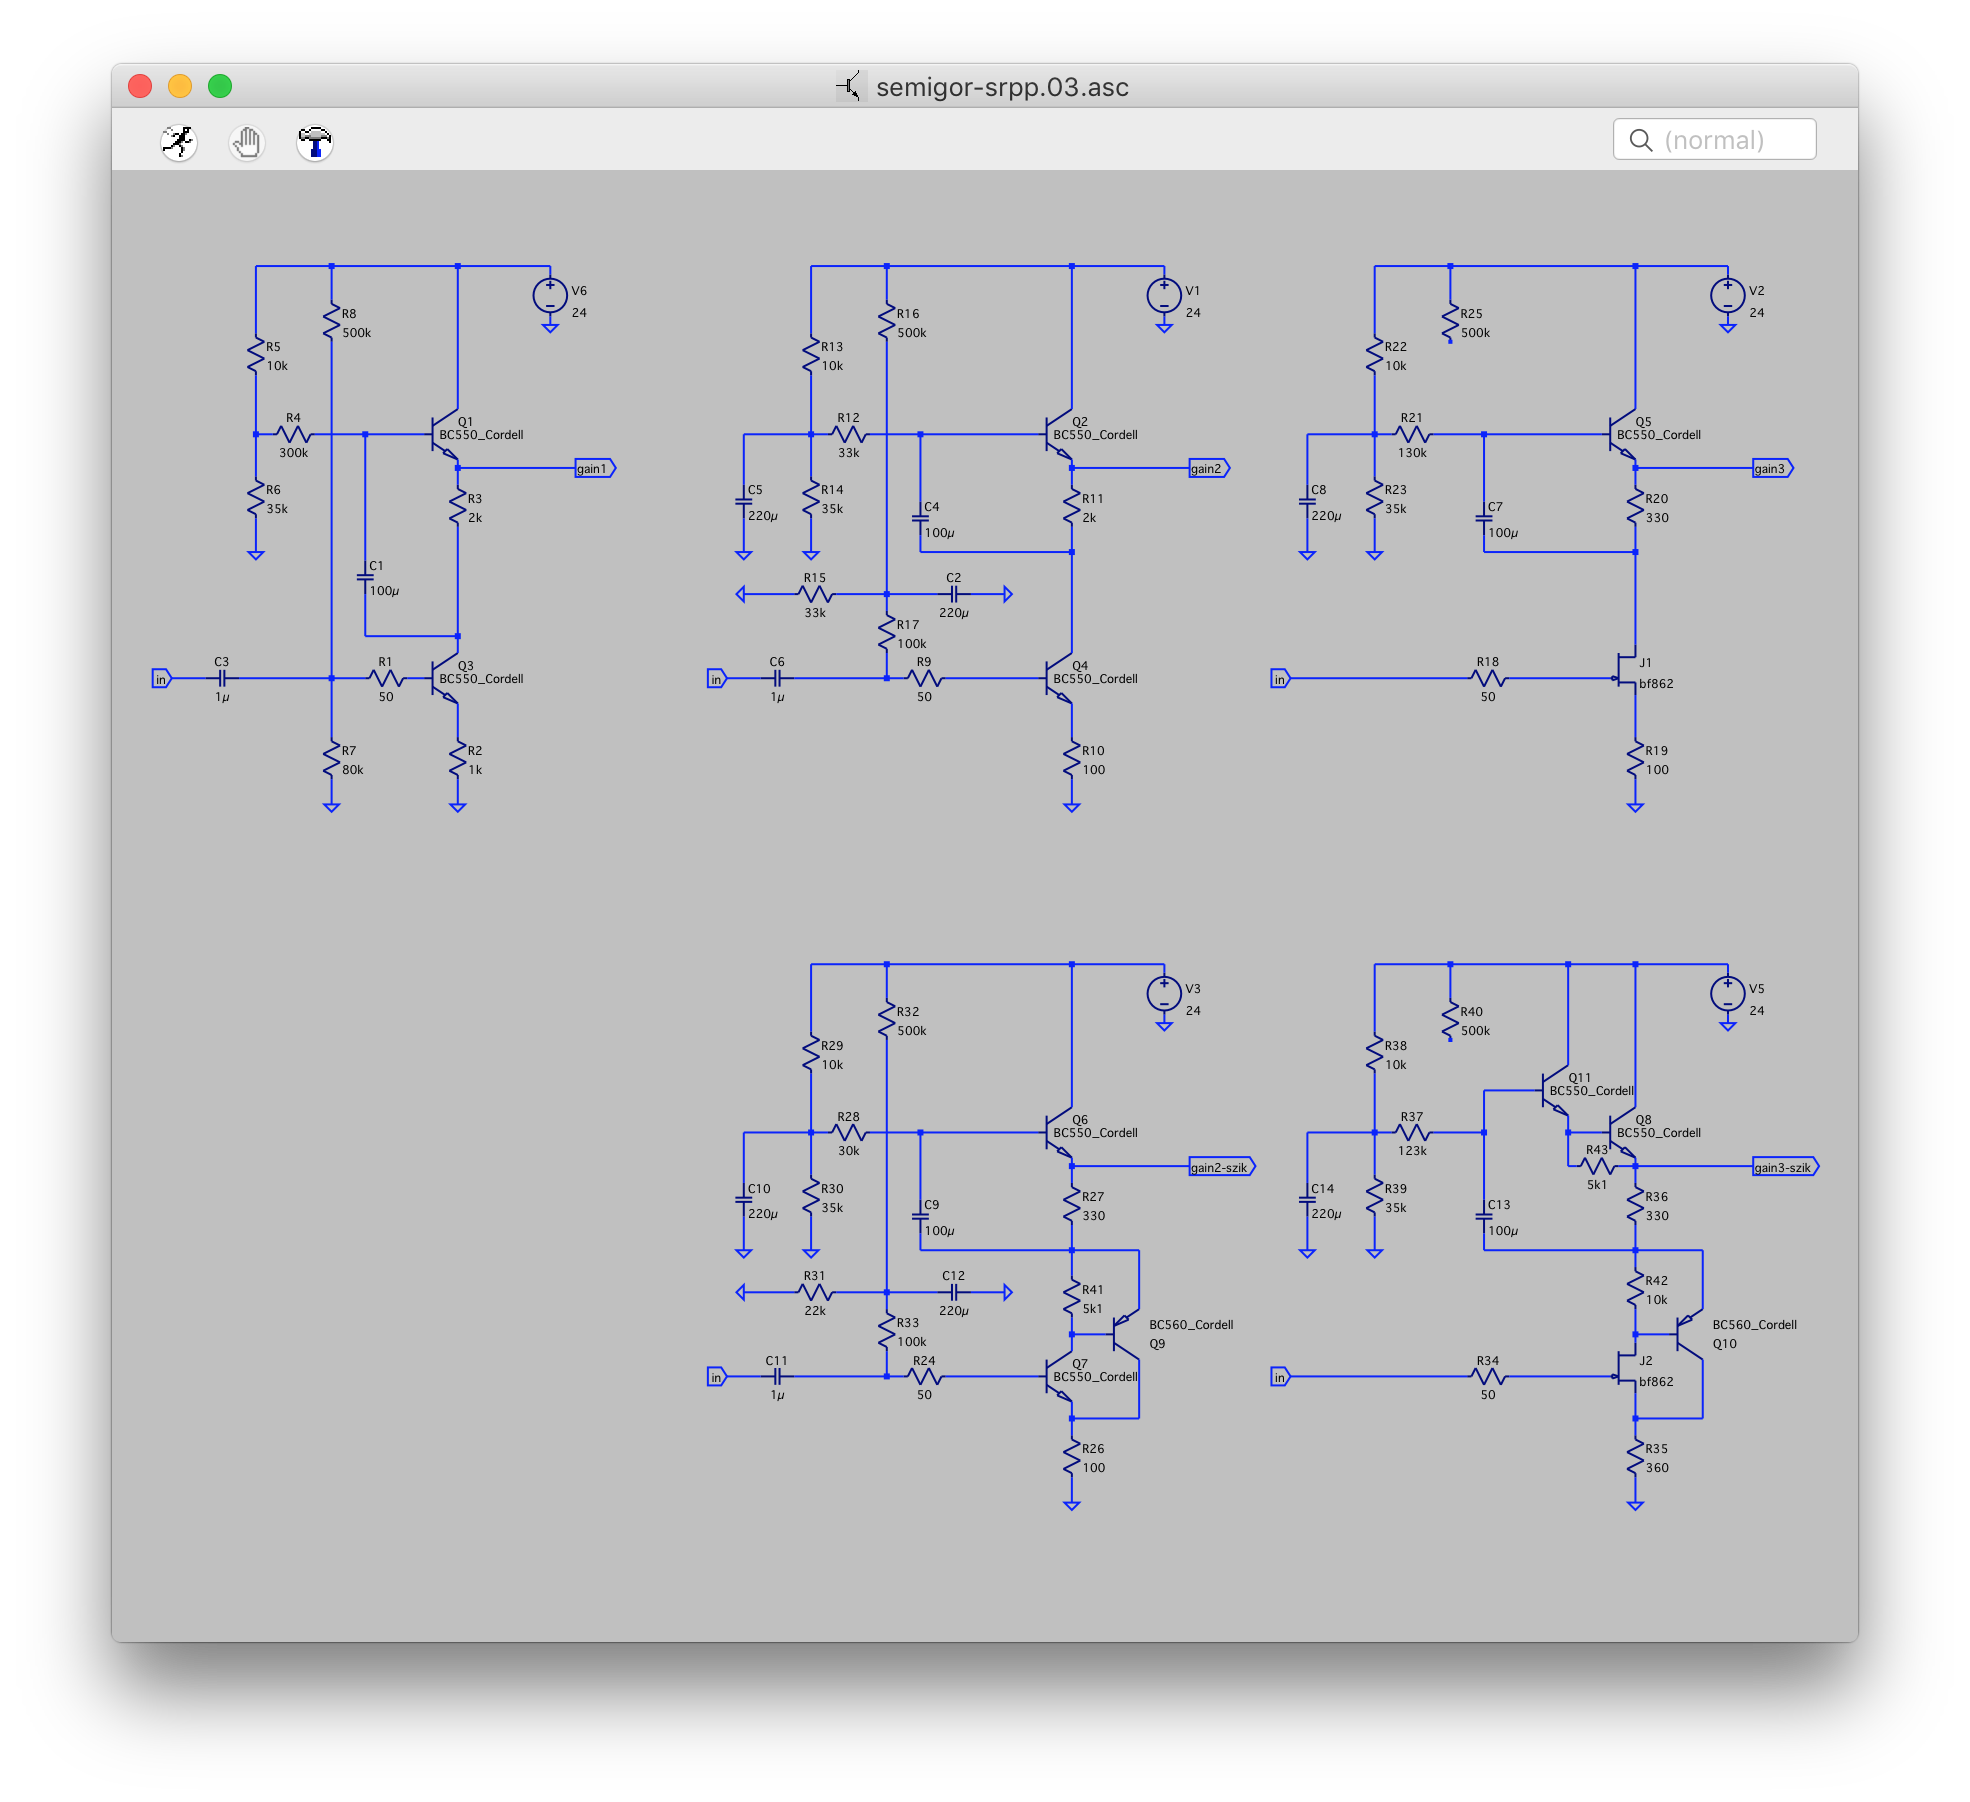Click the transistor icon in title bar

click(x=849, y=87)
